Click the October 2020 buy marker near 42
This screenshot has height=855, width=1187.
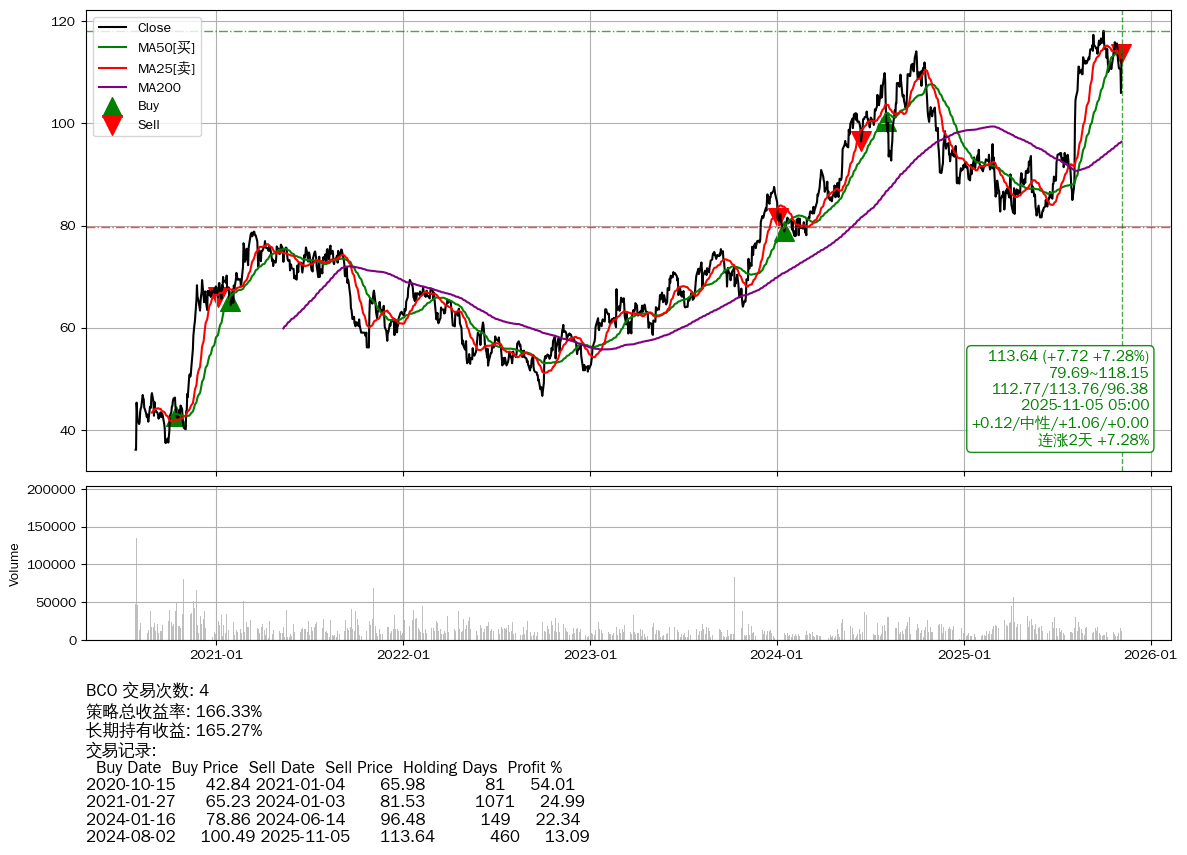(x=176, y=416)
